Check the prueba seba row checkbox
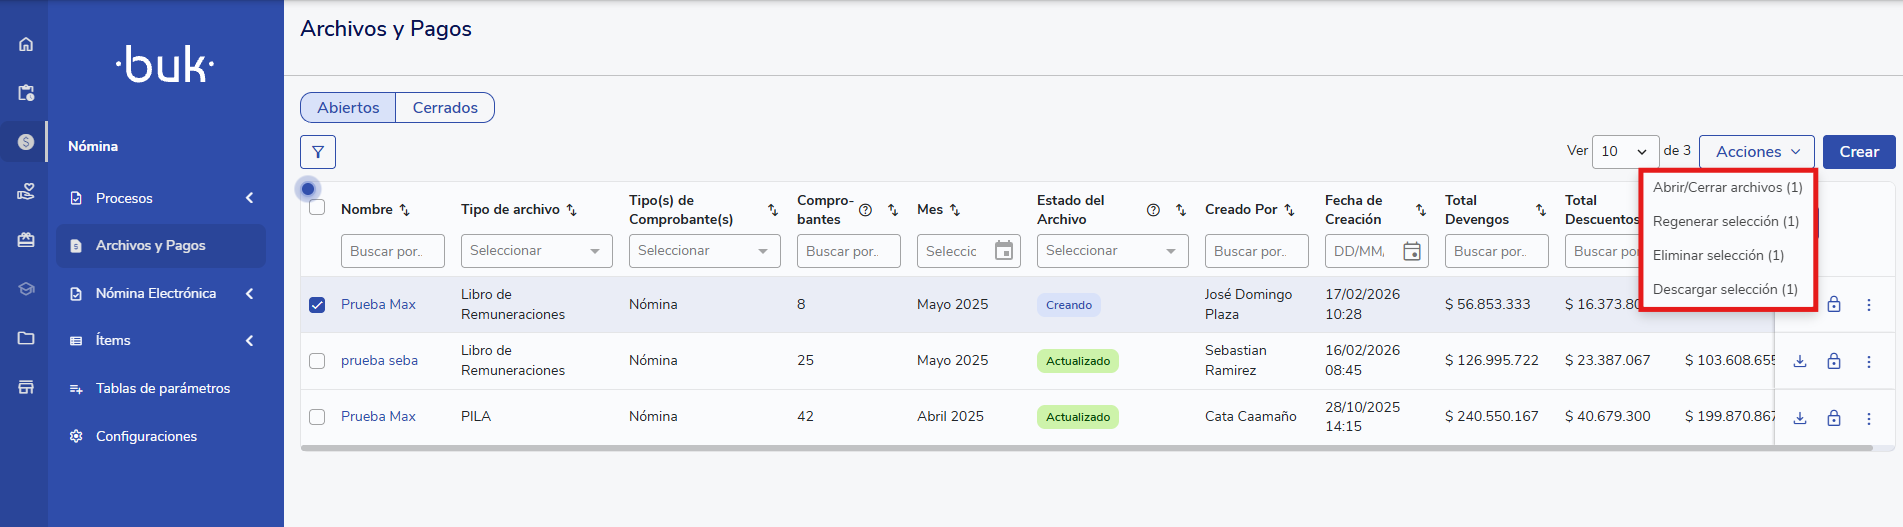1903x527 pixels. (317, 361)
